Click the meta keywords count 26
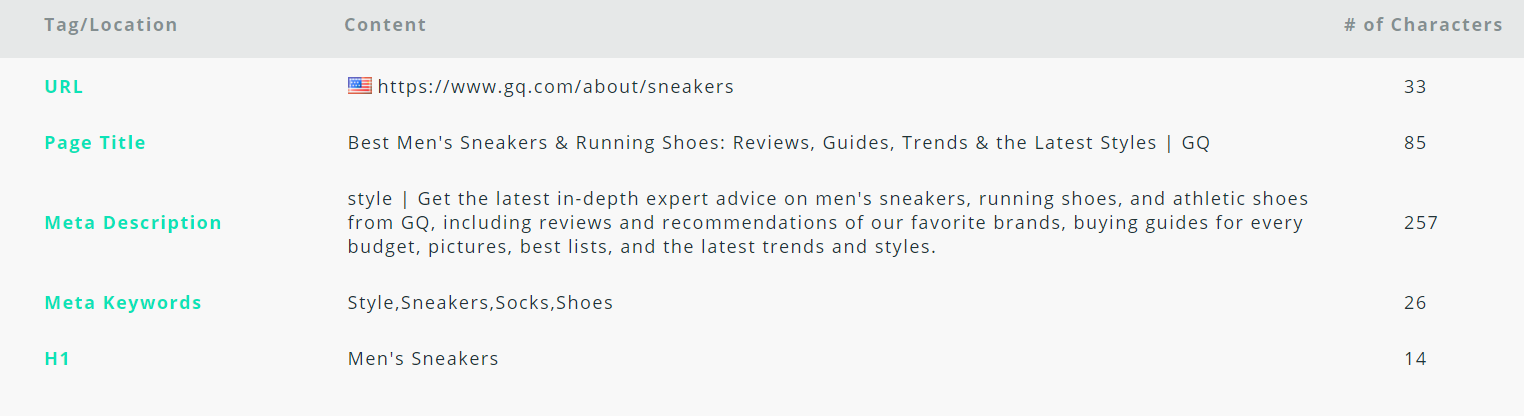The width and height of the screenshot is (1524, 416). click(x=1415, y=303)
